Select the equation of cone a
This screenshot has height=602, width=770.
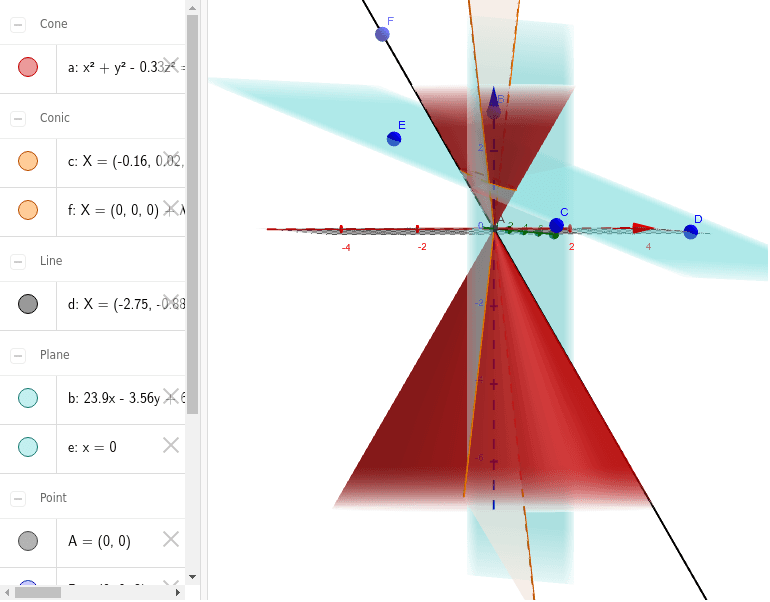point(127,67)
